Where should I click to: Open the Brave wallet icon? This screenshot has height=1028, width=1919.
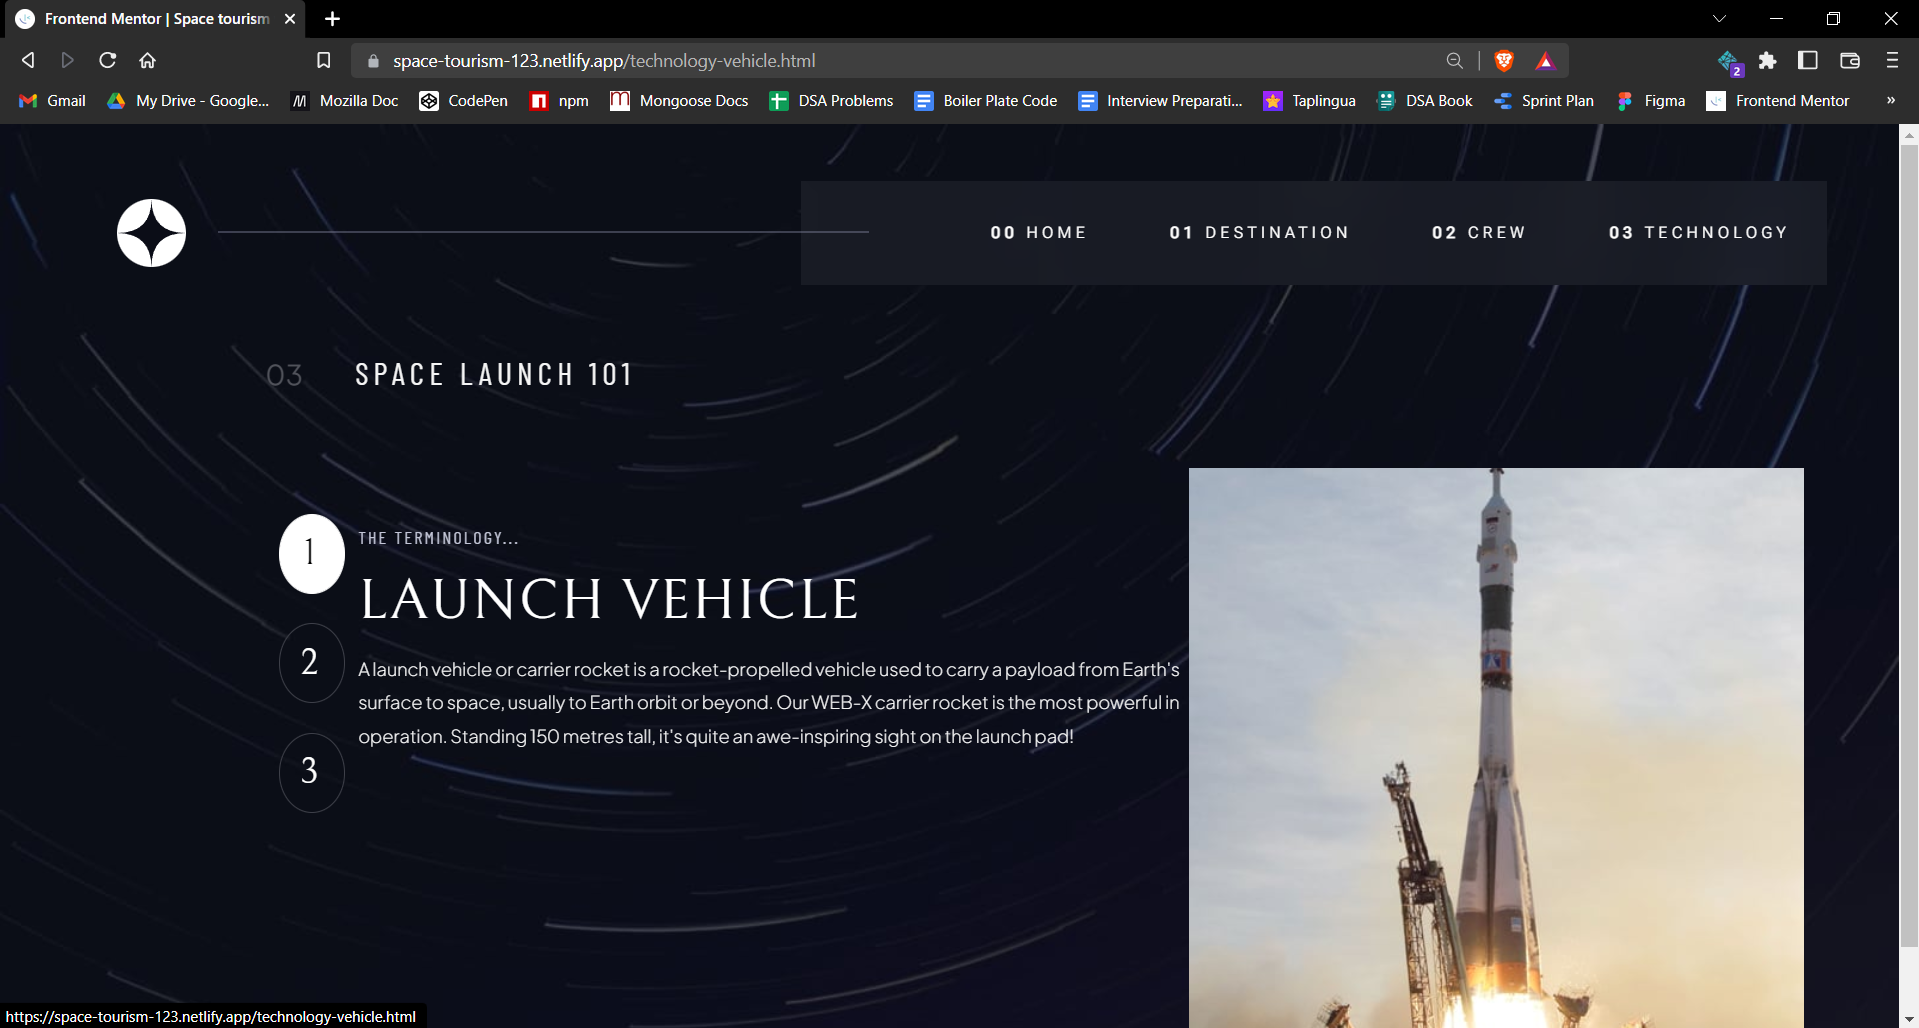(1849, 61)
